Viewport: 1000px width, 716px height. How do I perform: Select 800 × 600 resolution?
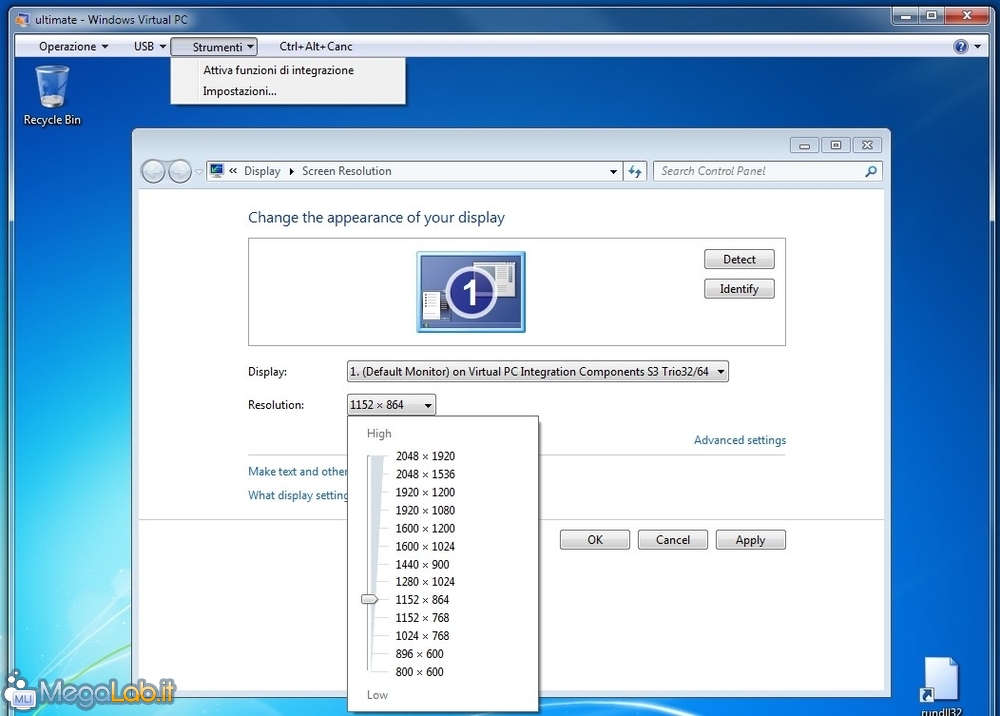point(420,671)
